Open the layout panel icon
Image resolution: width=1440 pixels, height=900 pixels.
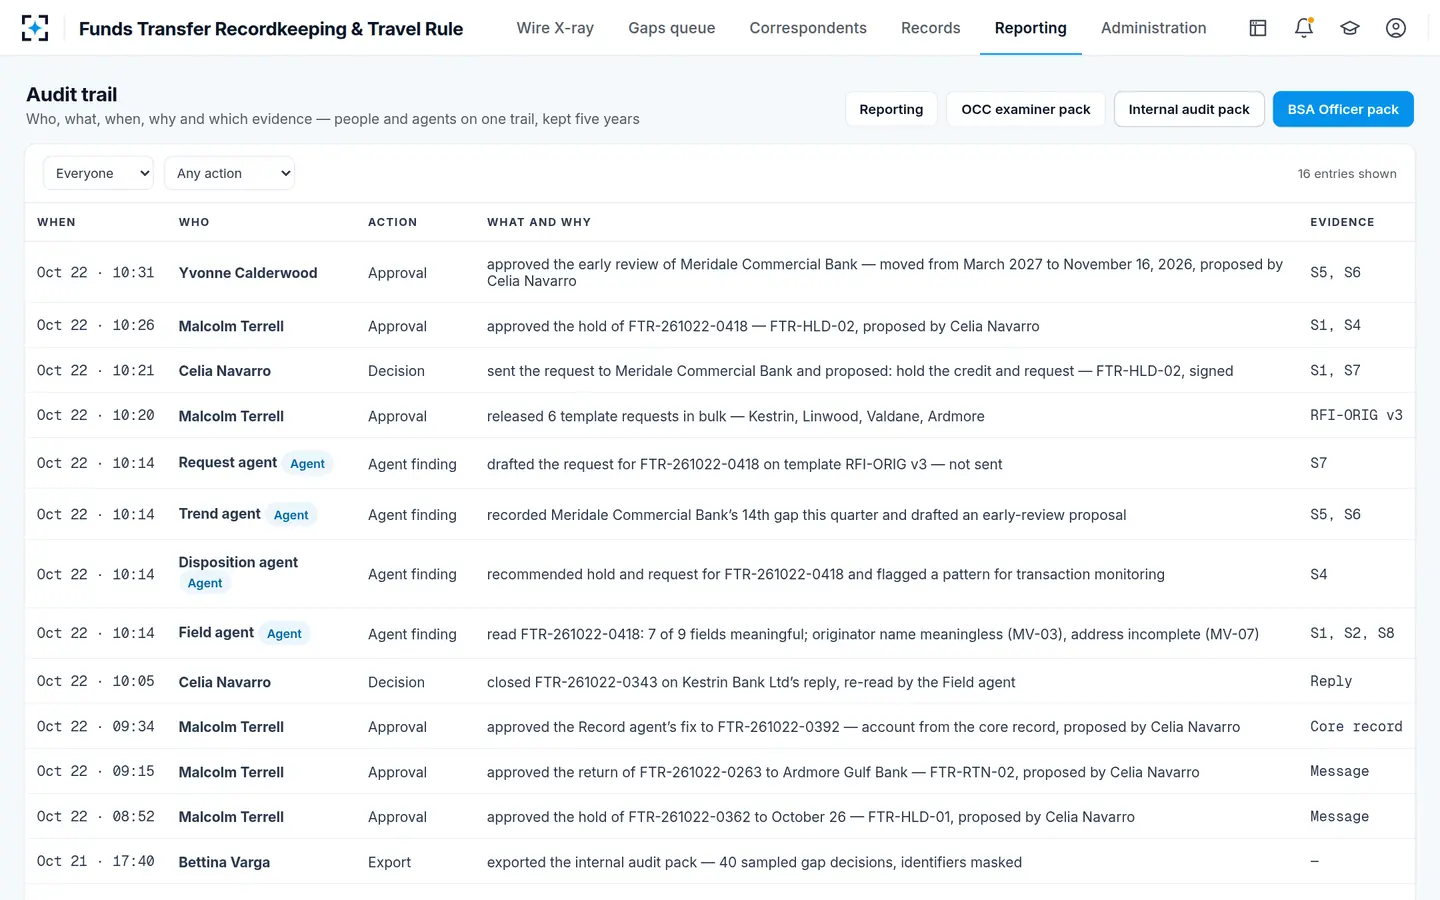(x=1258, y=28)
